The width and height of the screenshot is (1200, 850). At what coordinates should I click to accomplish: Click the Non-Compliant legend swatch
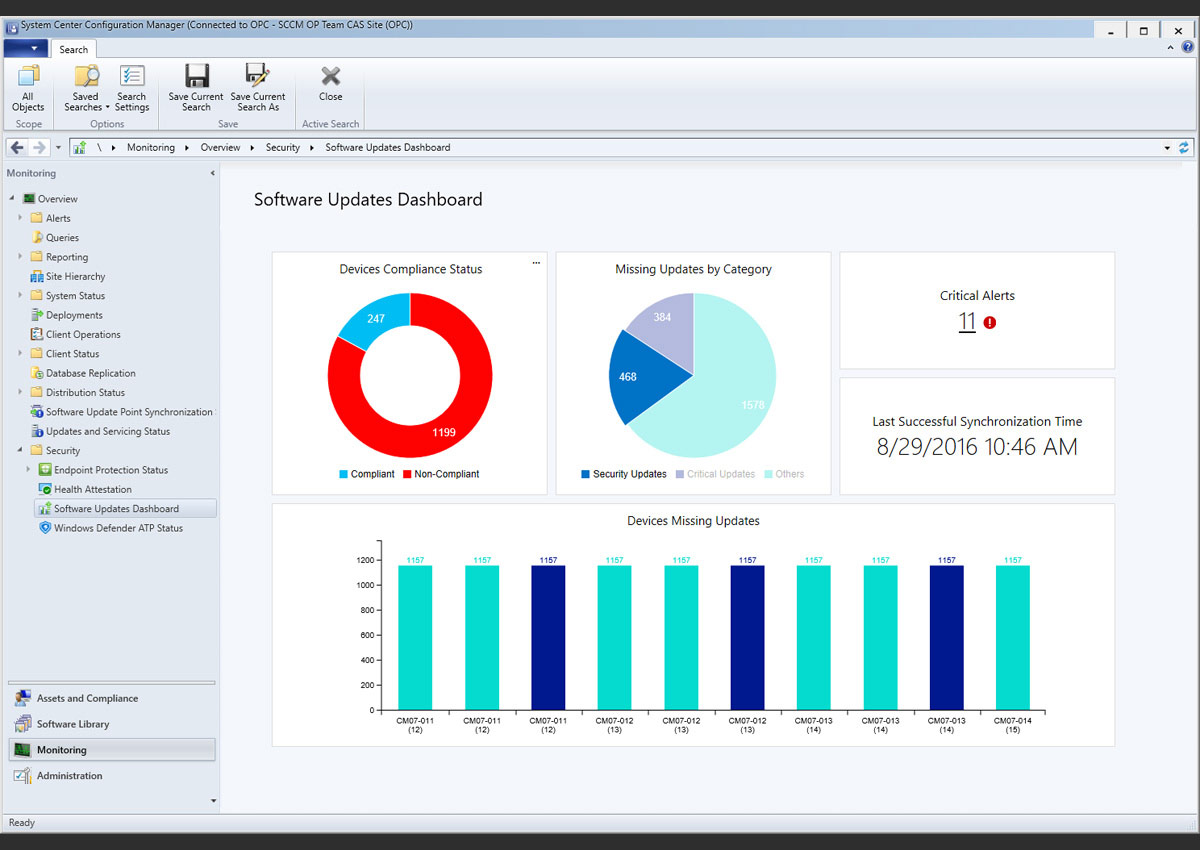click(x=407, y=474)
